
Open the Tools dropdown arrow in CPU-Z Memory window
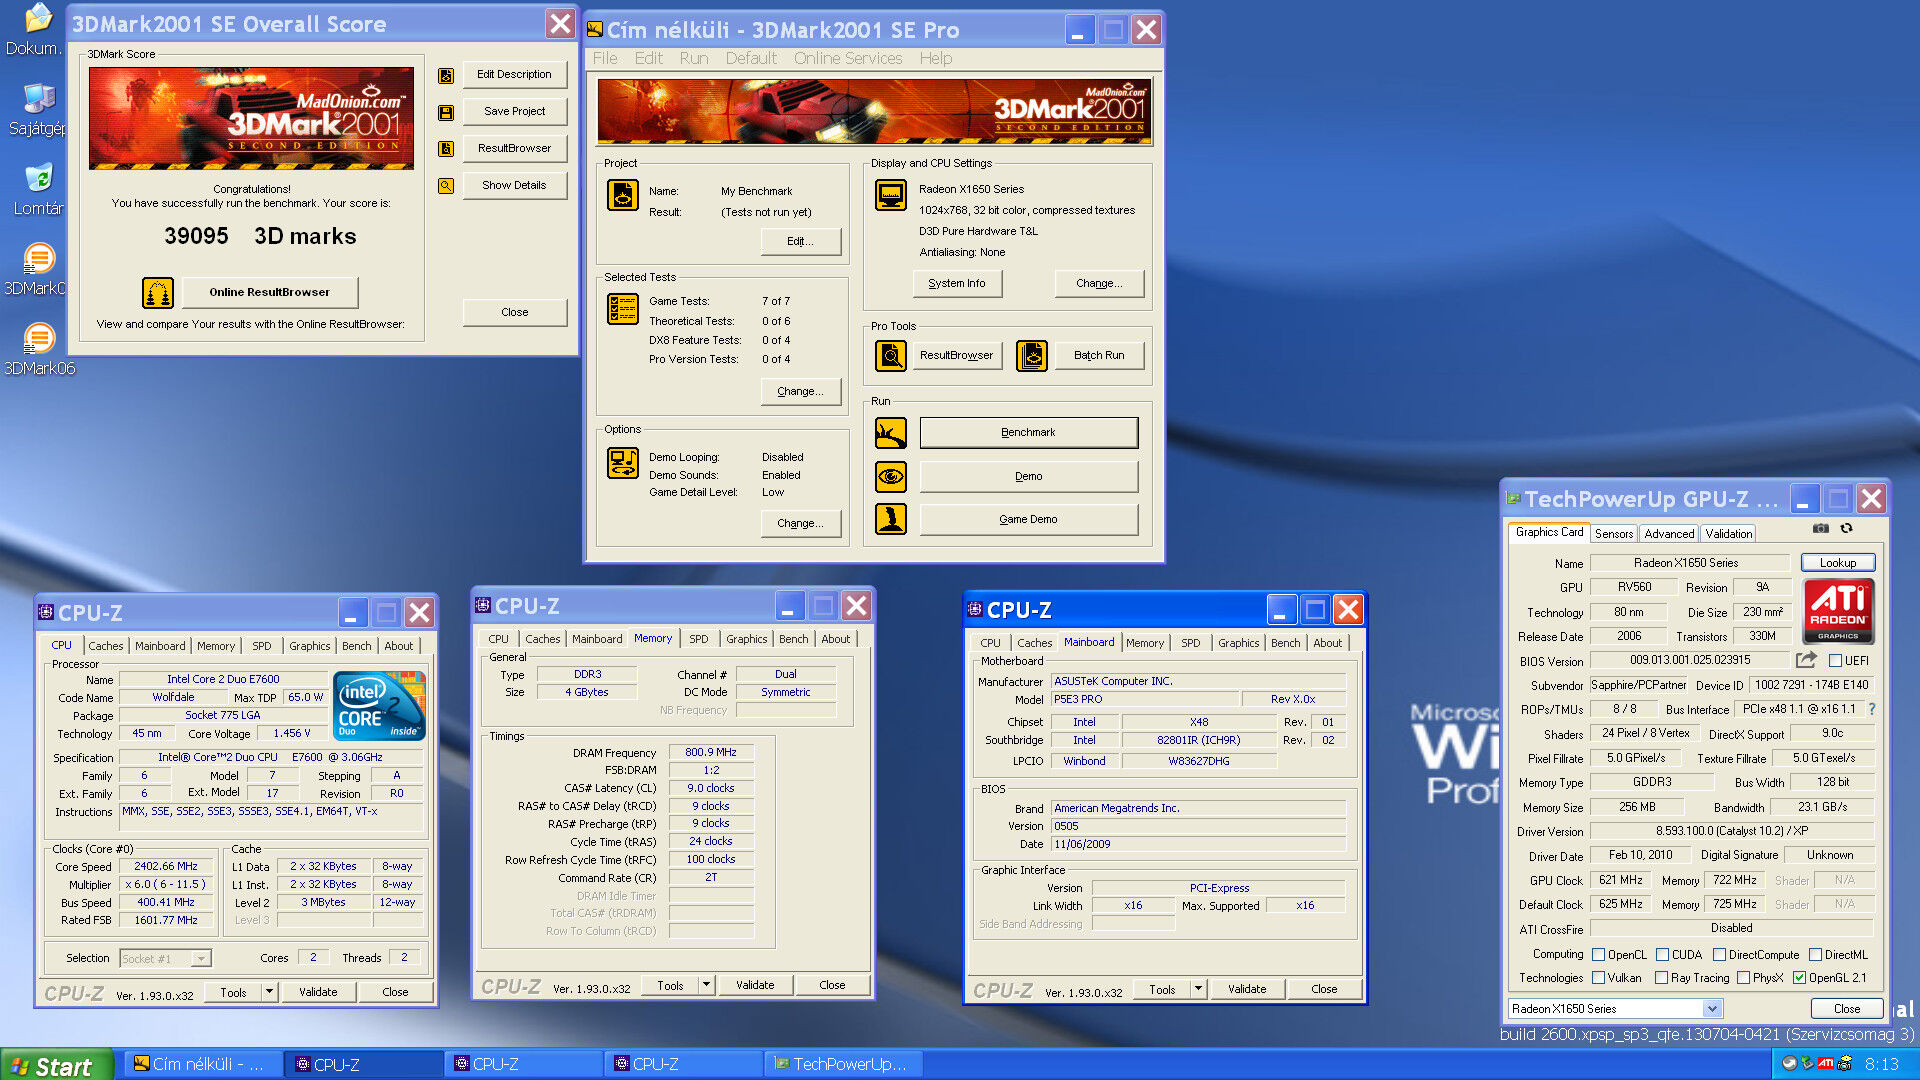click(x=706, y=985)
